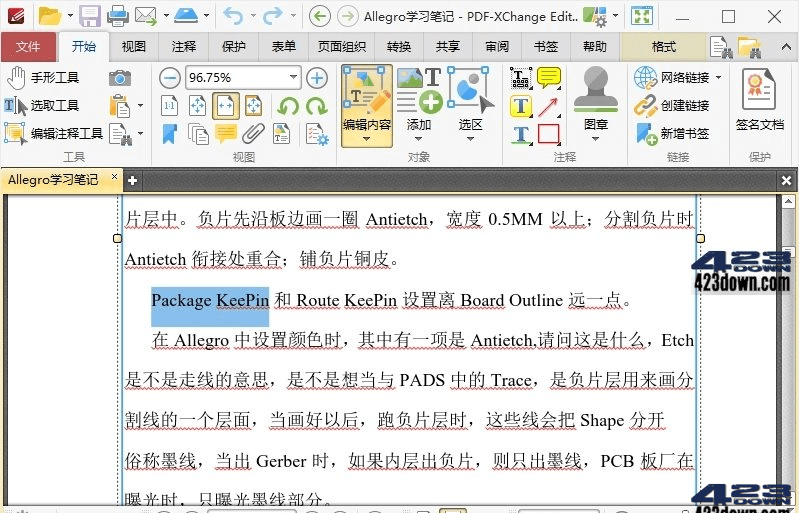Select the typewriter text tool
799x513 pixels.
click(x=520, y=78)
